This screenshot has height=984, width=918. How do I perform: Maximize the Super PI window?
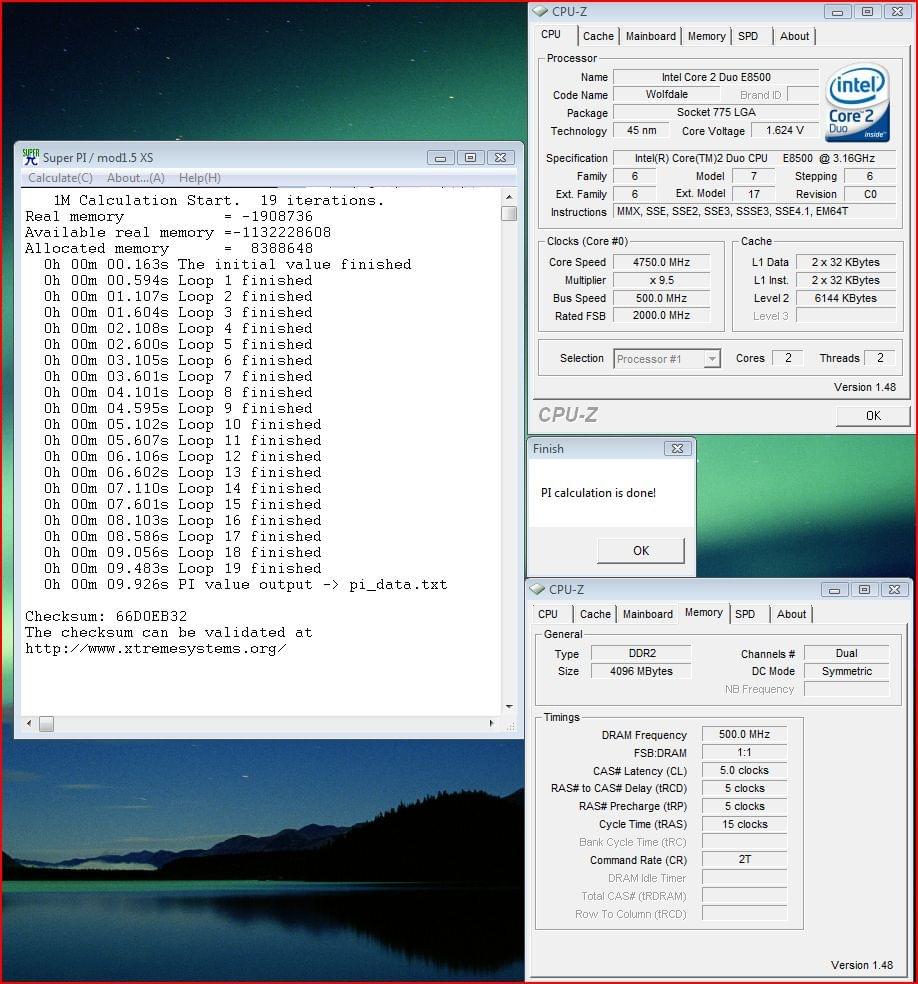(x=471, y=158)
